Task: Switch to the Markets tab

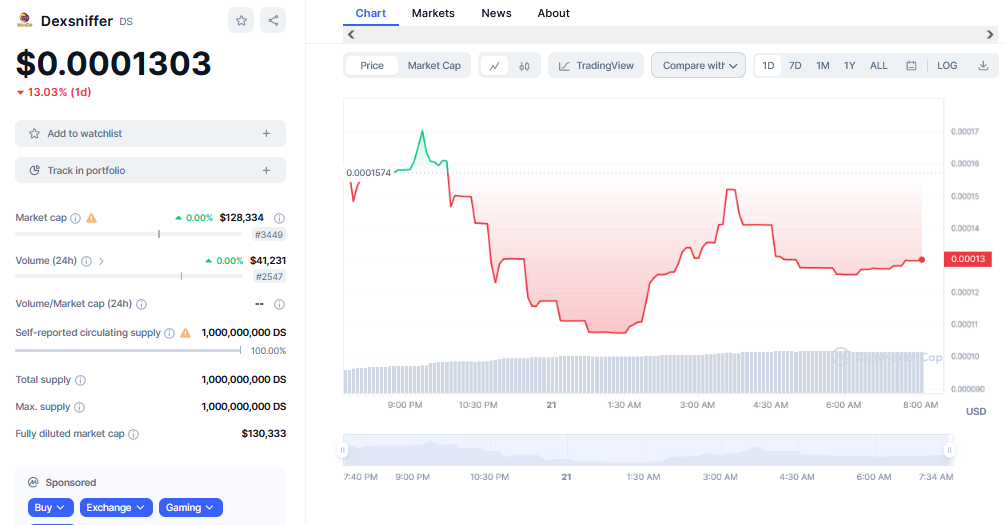Action: point(433,13)
